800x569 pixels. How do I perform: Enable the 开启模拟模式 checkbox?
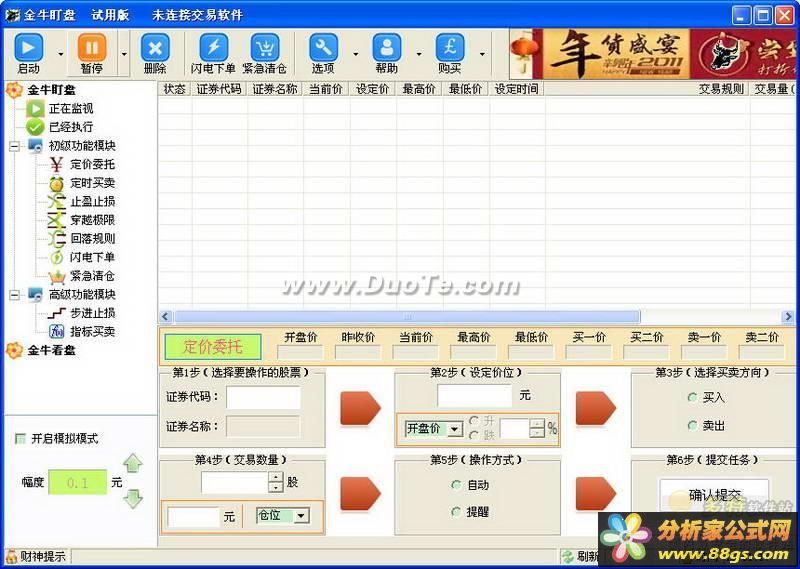[x=21, y=438]
